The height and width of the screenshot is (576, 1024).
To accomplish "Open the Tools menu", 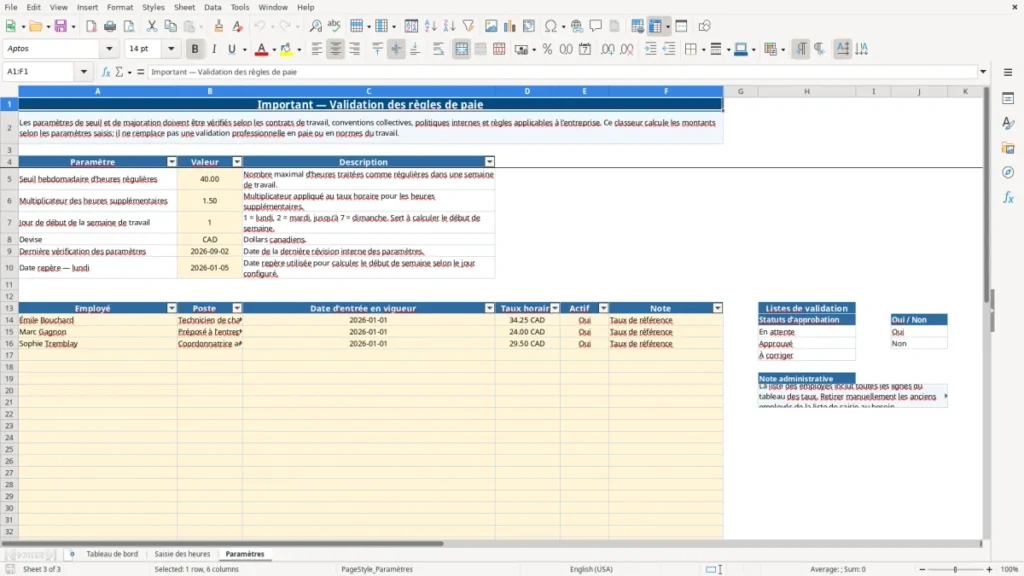I will 240,7.
